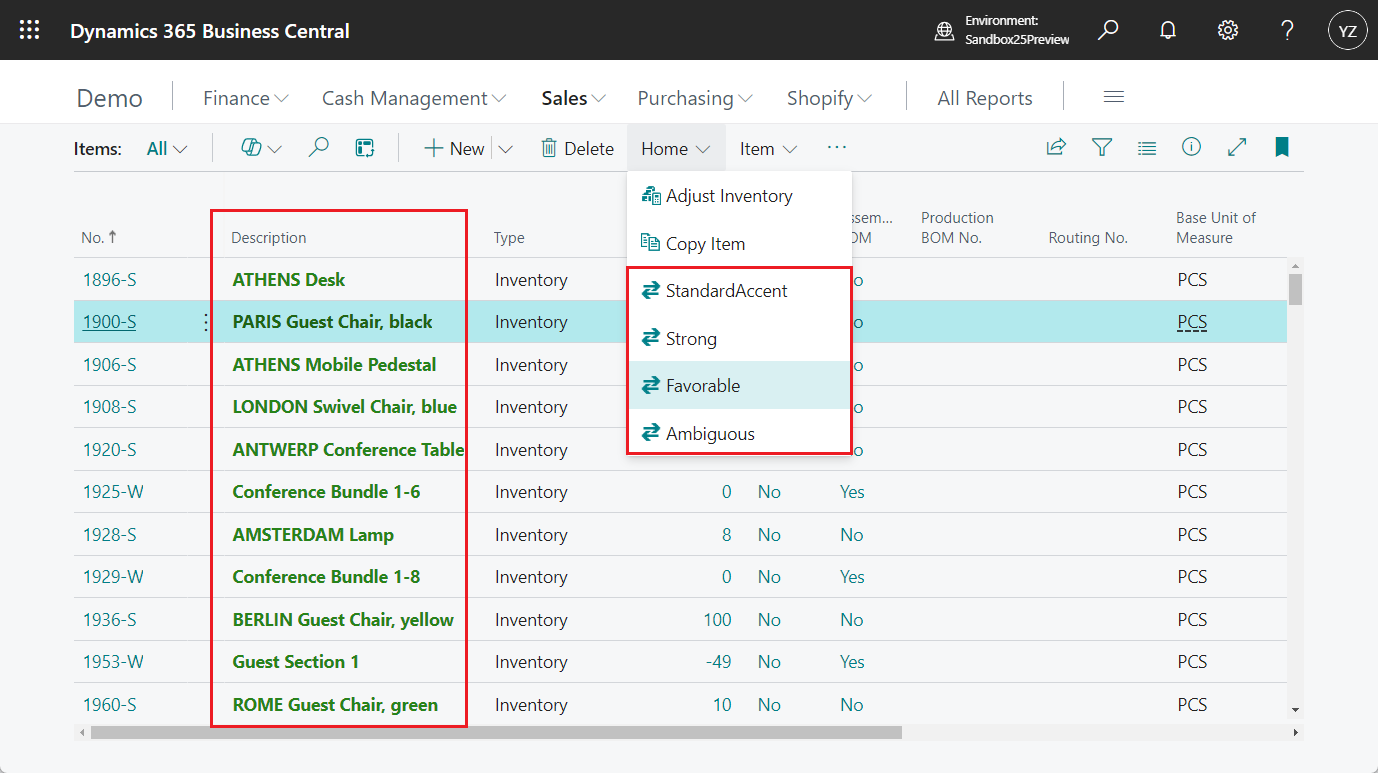Screen dimensions: 1378x773
Task: Open the All views filter dropdown
Action: point(166,149)
